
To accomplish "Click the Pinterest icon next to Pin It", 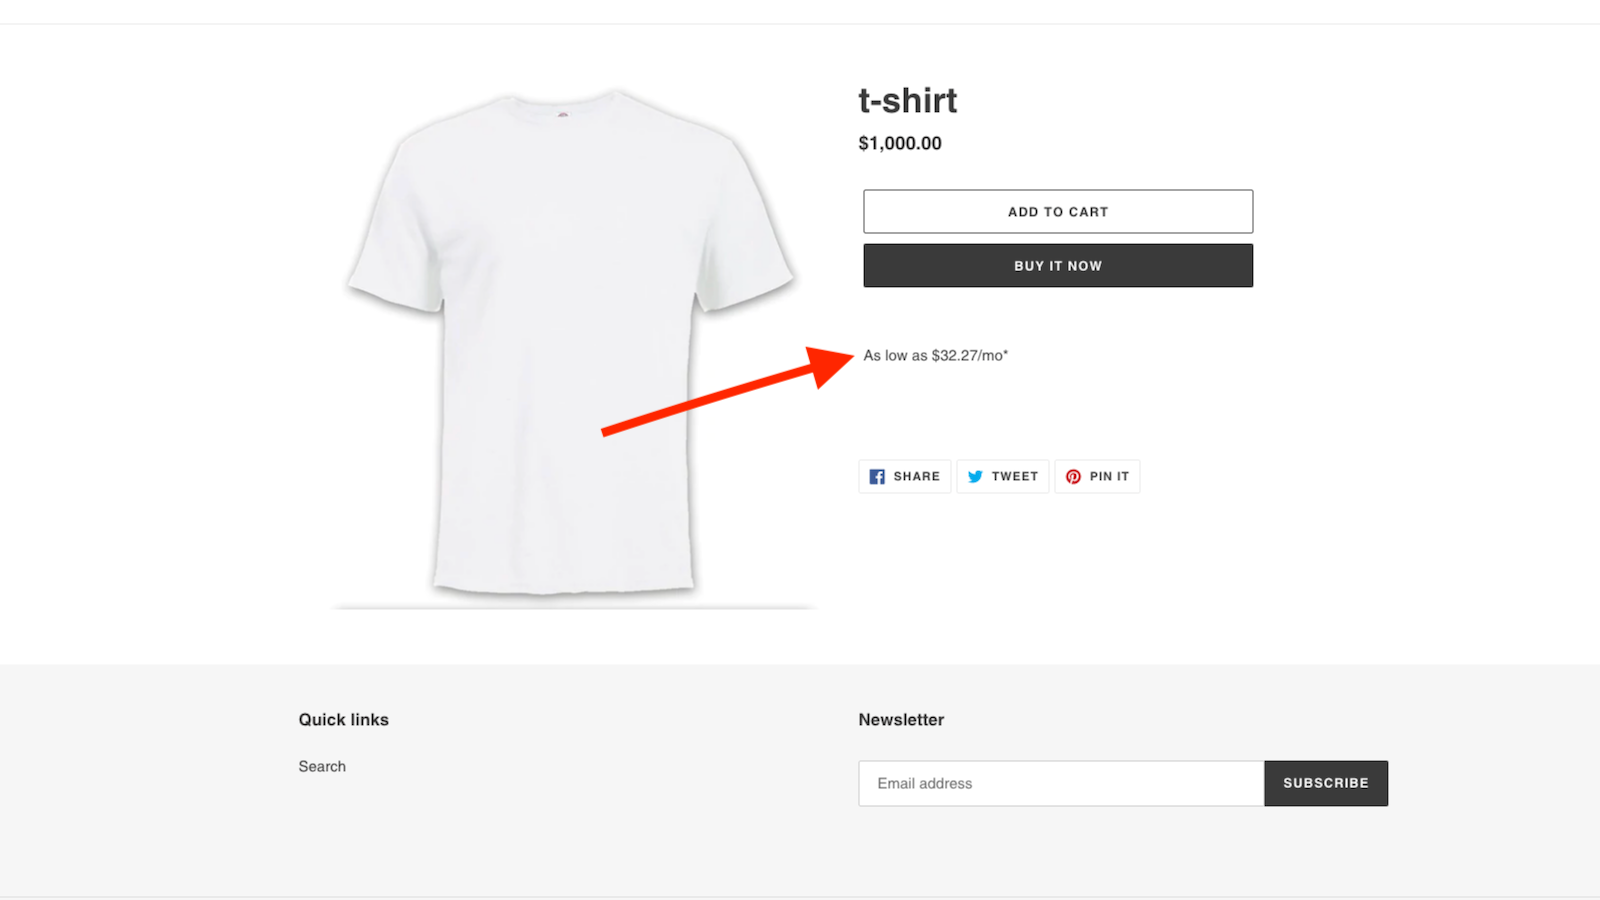I will (x=1072, y=476).
